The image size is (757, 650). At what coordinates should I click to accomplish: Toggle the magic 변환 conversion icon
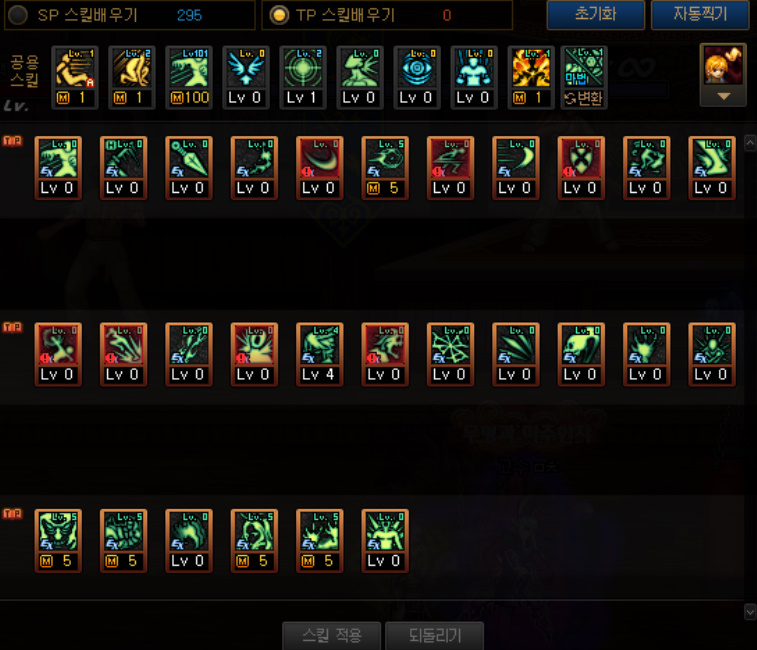pos(584,77)
